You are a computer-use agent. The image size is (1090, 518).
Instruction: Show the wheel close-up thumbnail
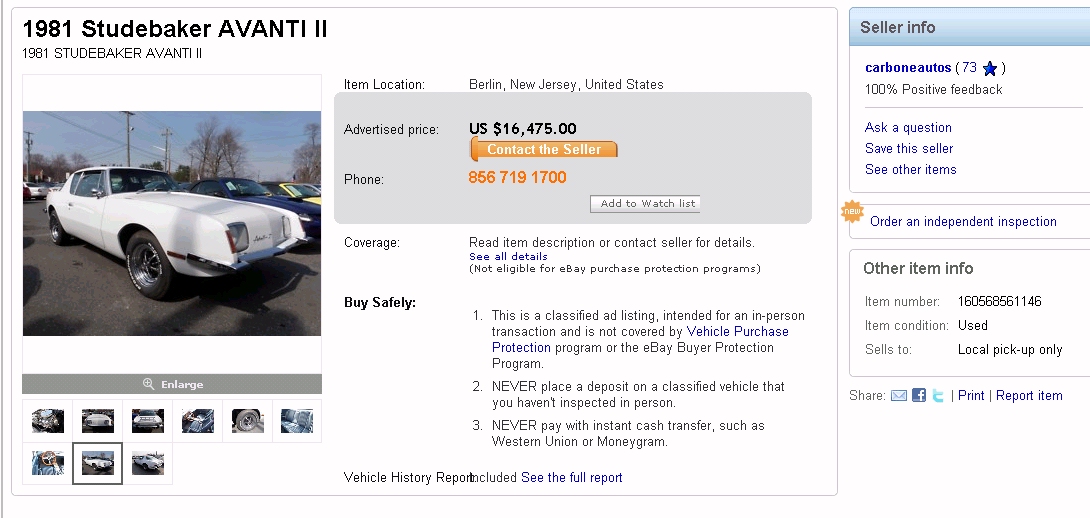click(x=247, y=421)
